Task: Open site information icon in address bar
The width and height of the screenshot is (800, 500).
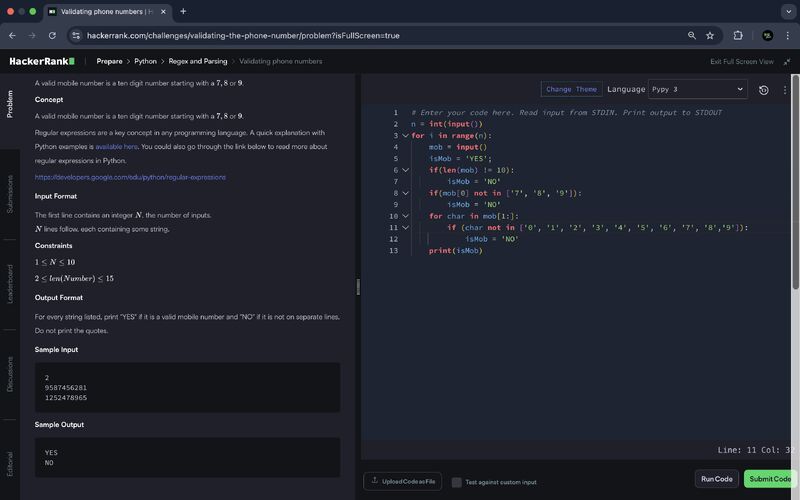Action: pos(76,35)
